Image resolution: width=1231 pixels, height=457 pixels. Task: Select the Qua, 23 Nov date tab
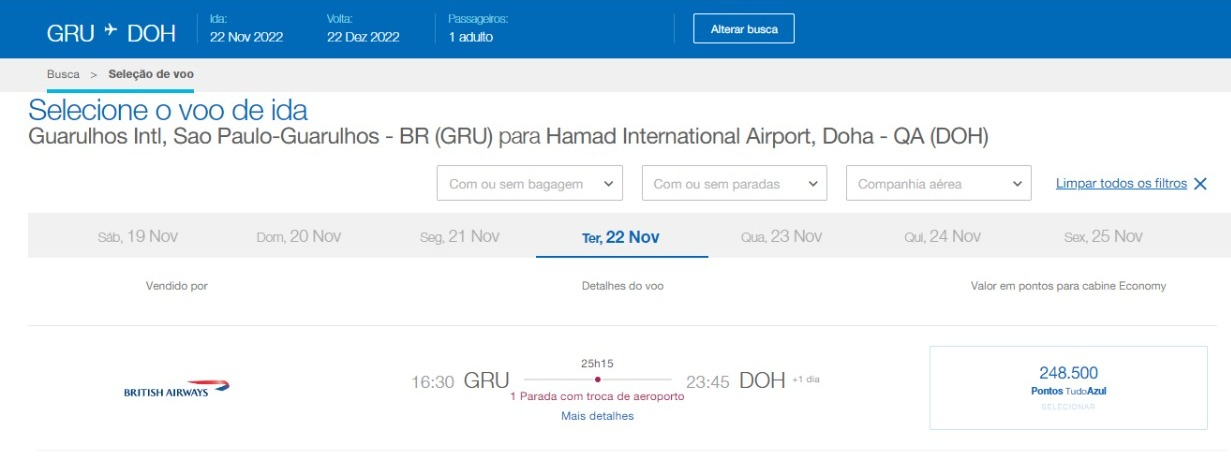(781, 237)
